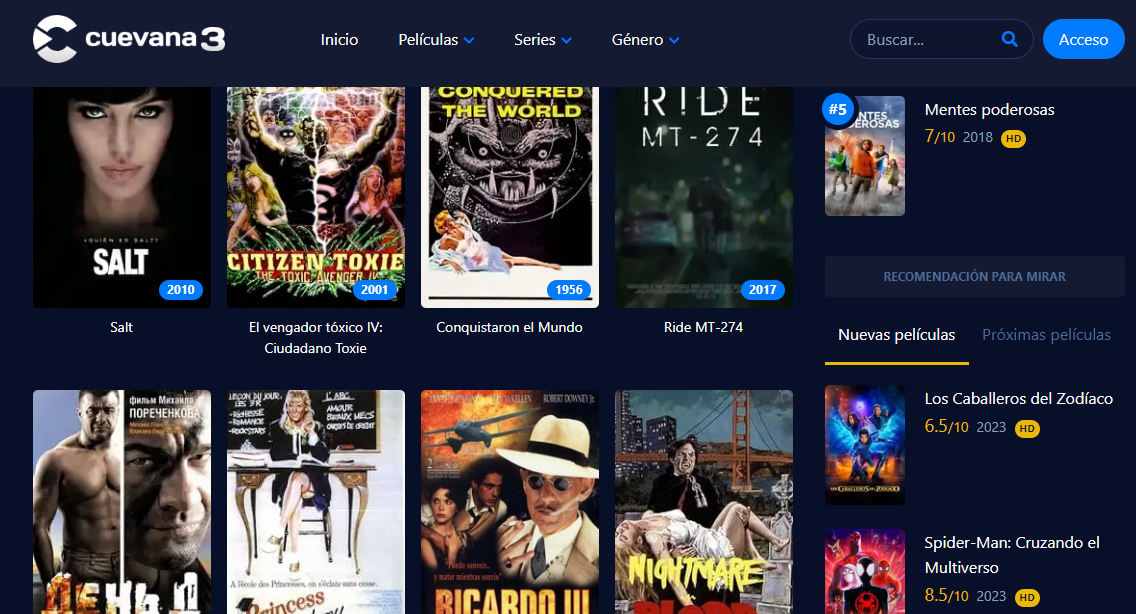Expand the Películas dropdown menu
This screenshot has height=614, width=1136.
click(436, 40)
